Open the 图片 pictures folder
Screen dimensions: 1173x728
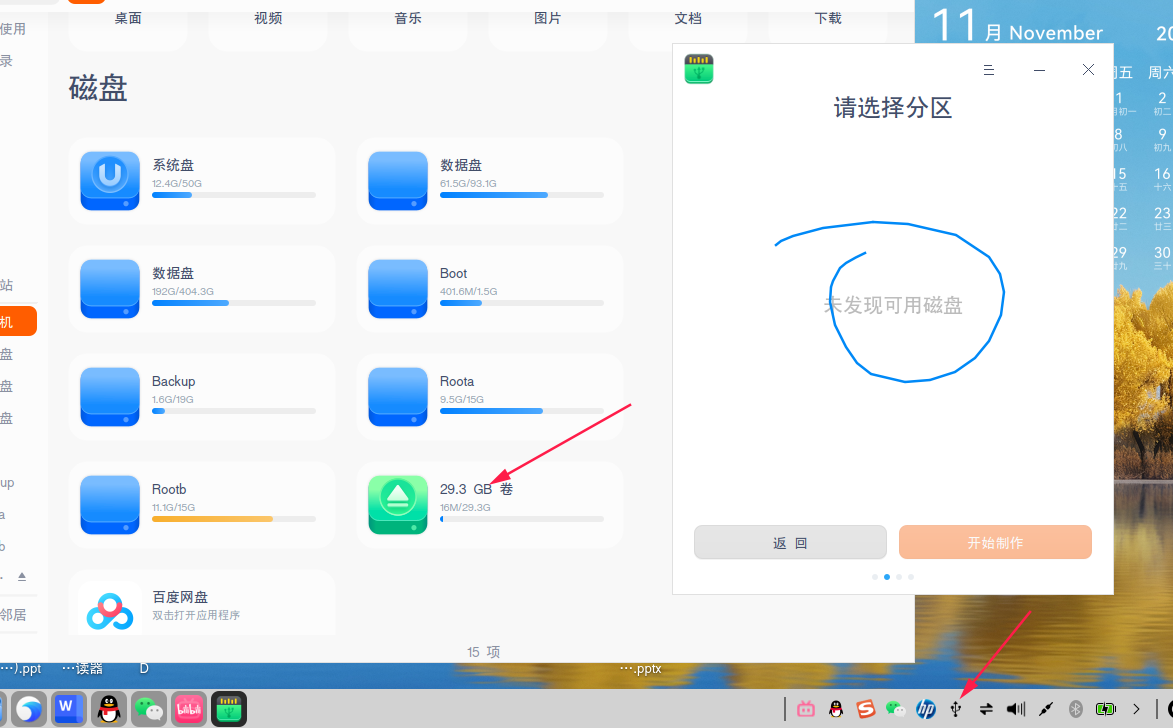[x=548, y=19]
